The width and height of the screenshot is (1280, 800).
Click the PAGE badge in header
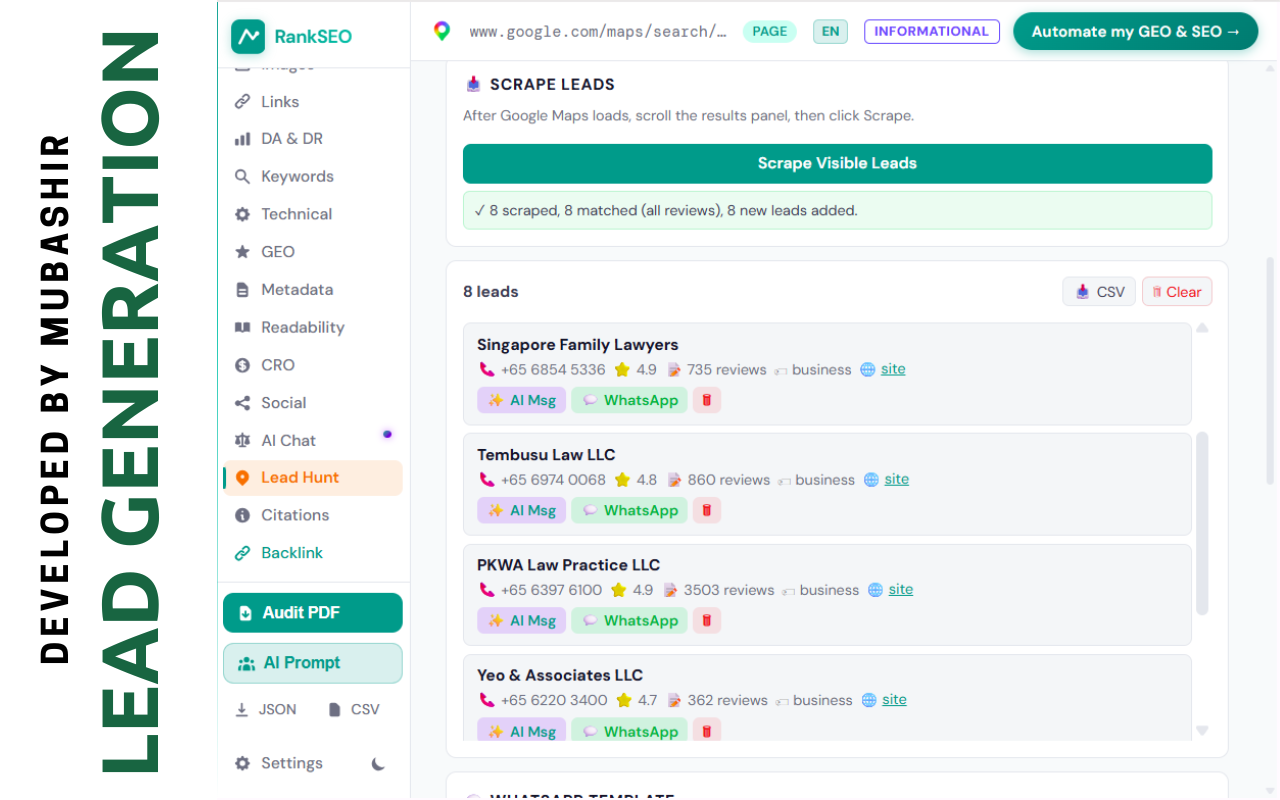click(770, 31)
